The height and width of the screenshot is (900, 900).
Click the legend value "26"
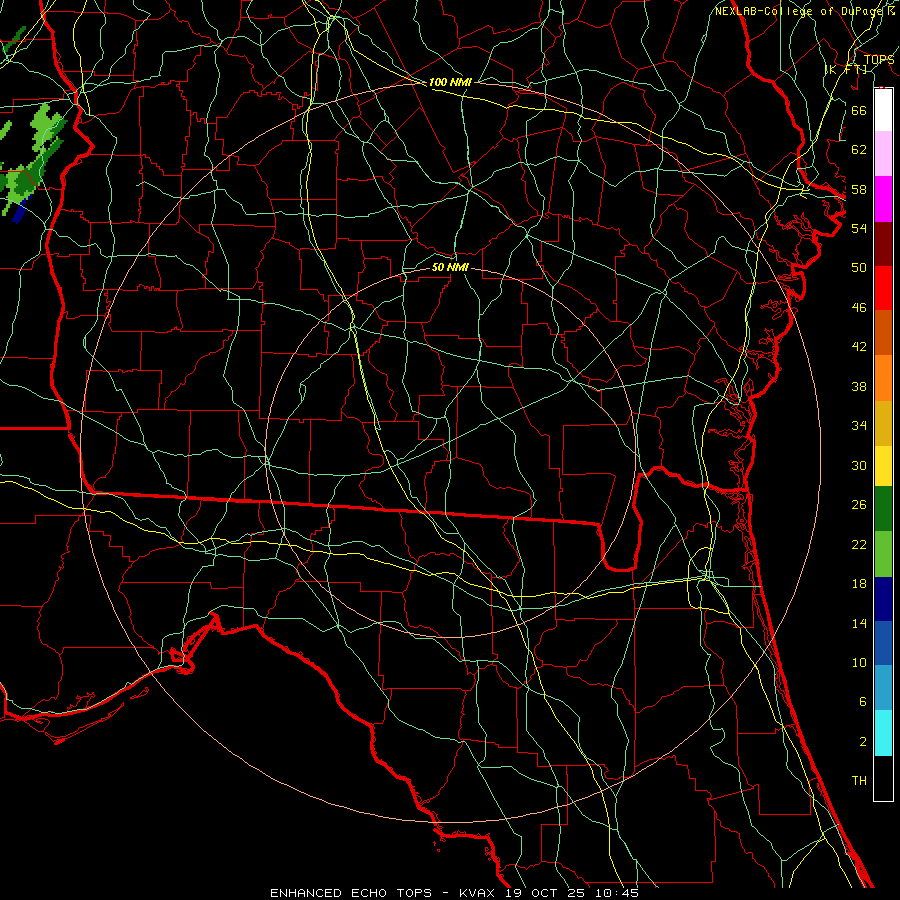point(859,505)
